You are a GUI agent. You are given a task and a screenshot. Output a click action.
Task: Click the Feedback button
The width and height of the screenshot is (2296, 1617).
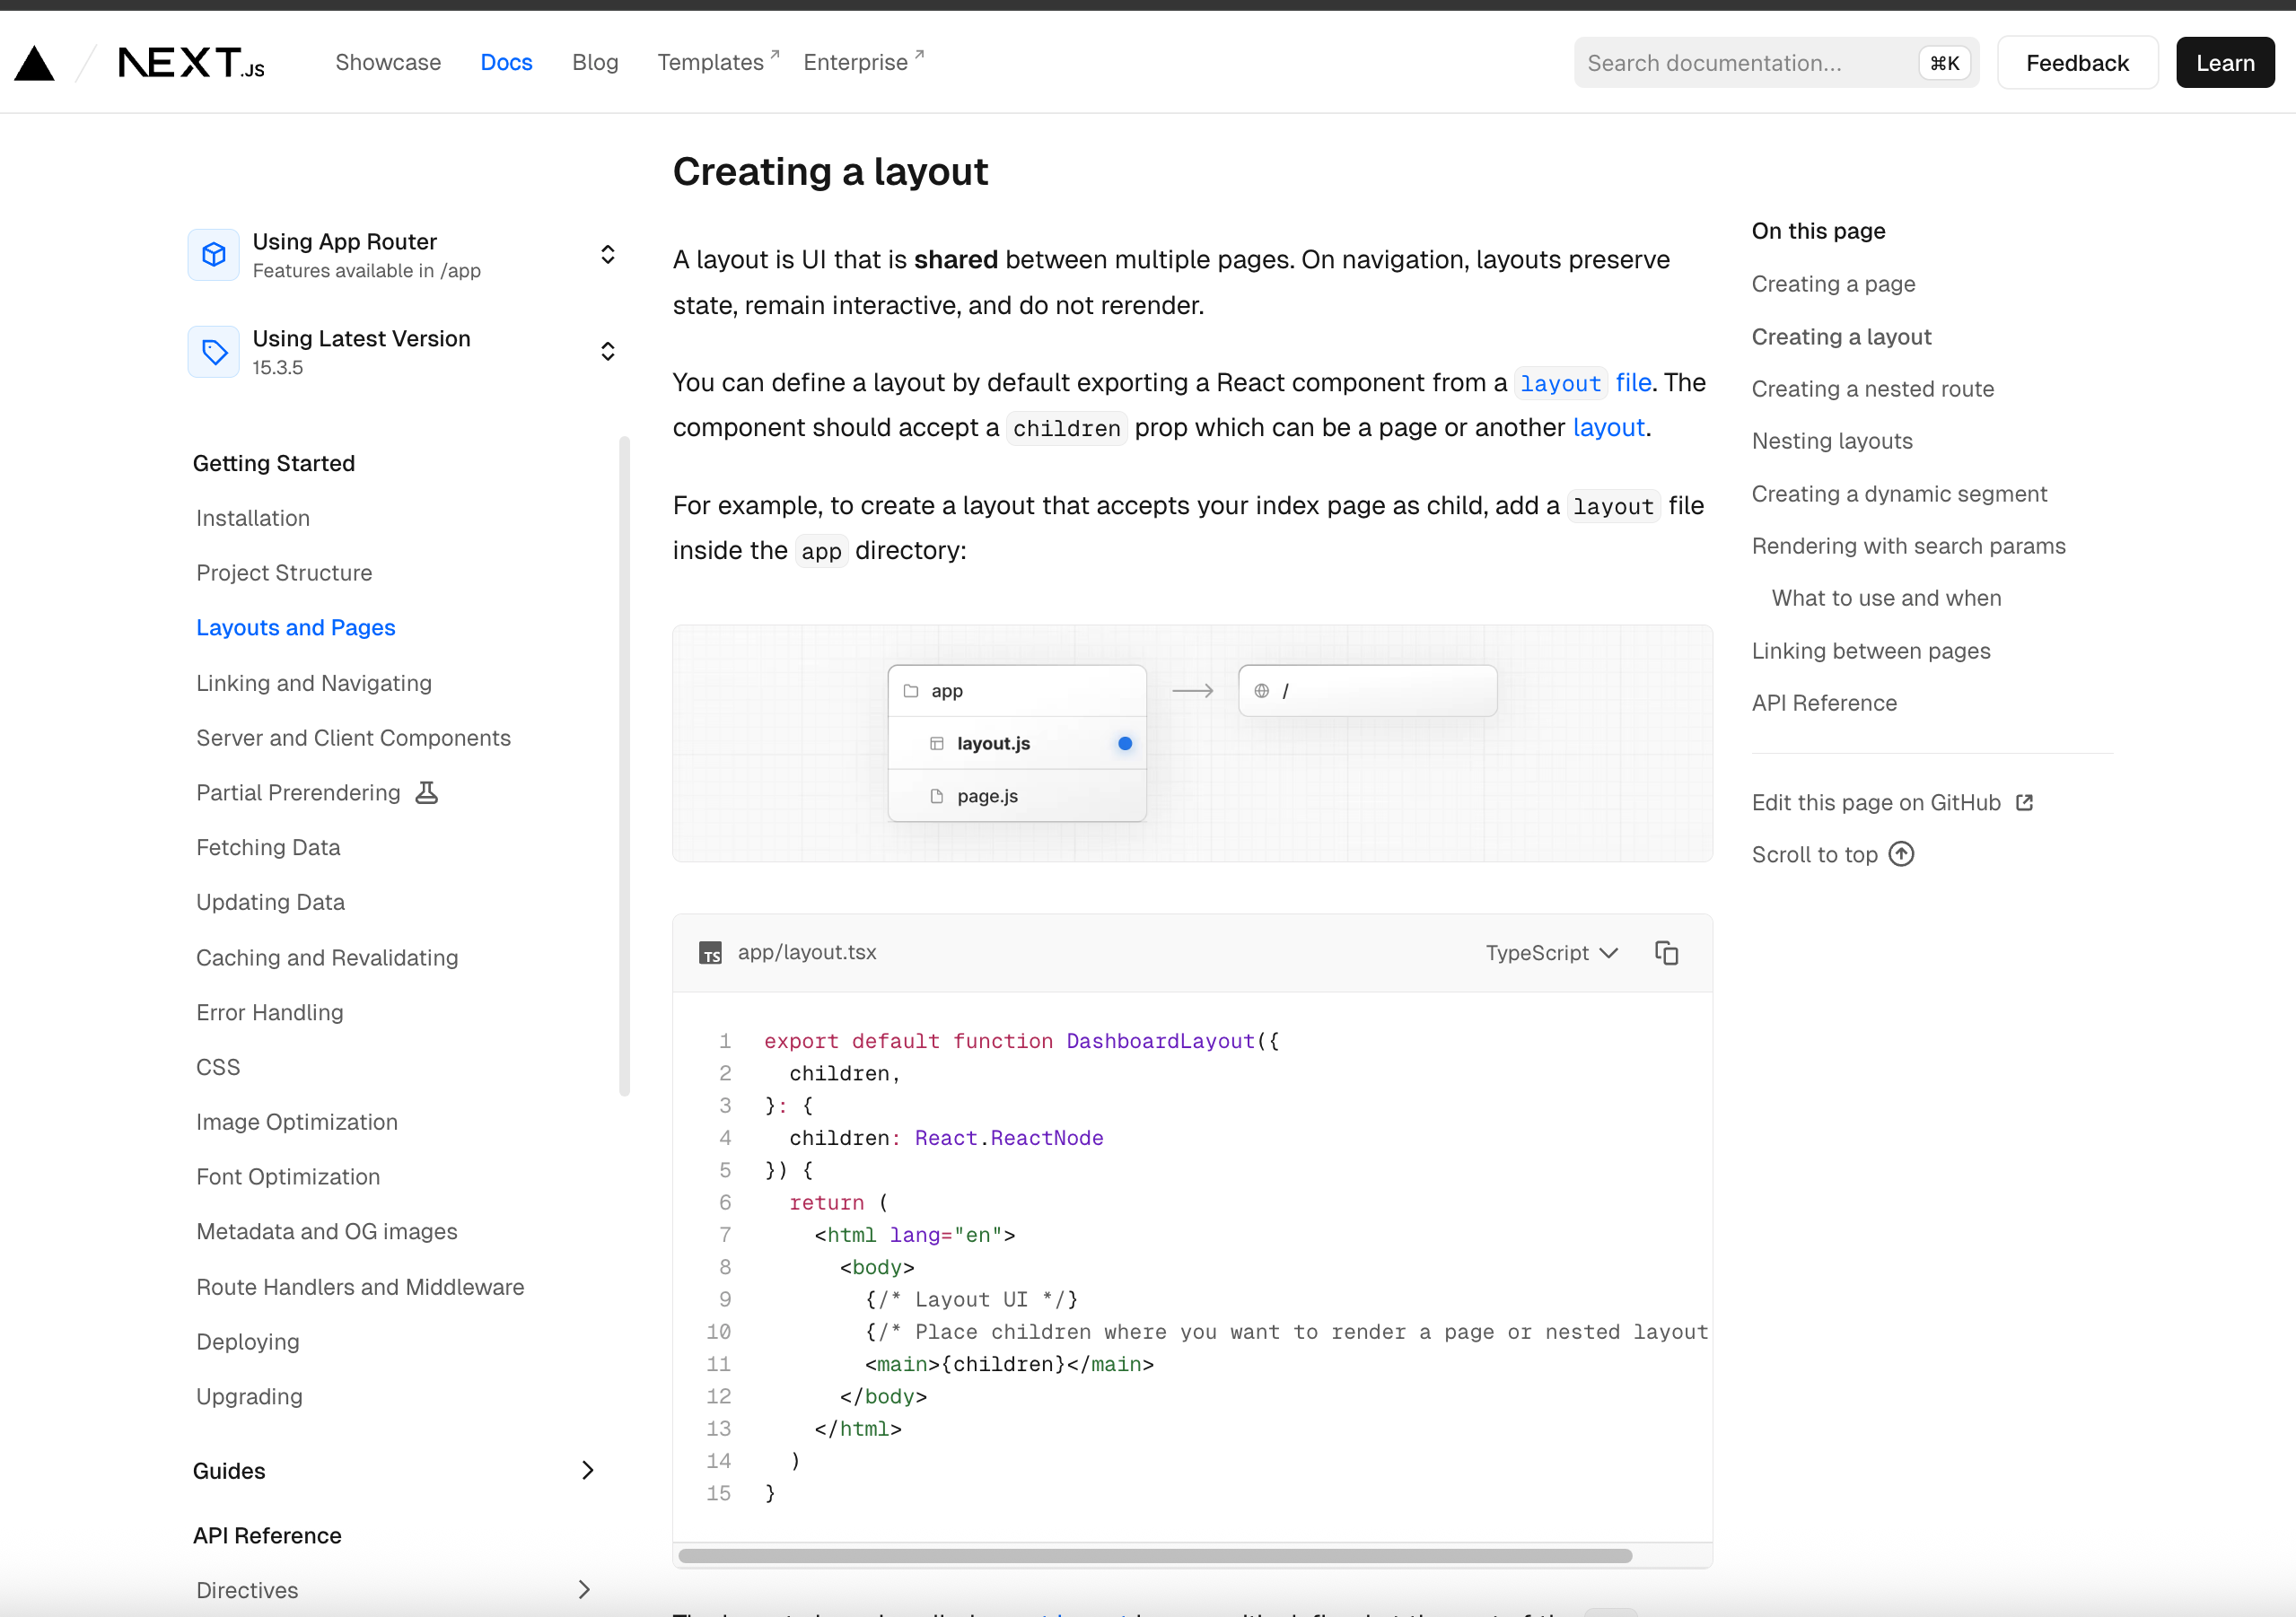tap(2077, 63)
